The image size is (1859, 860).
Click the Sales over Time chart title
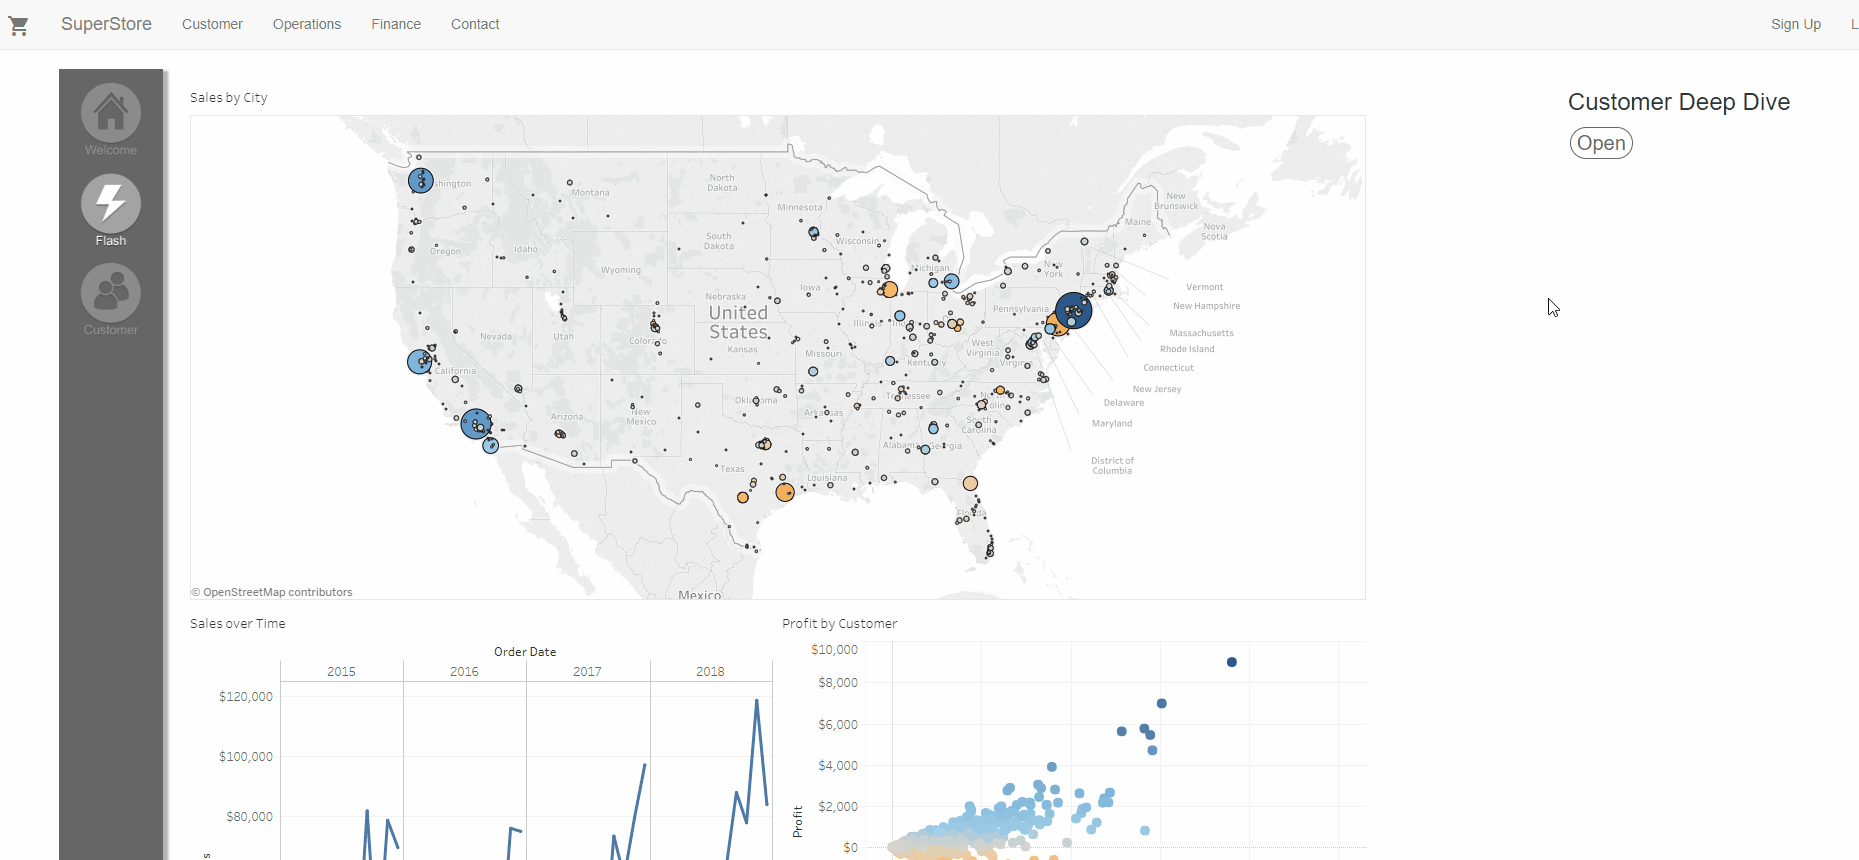[238, 624]
